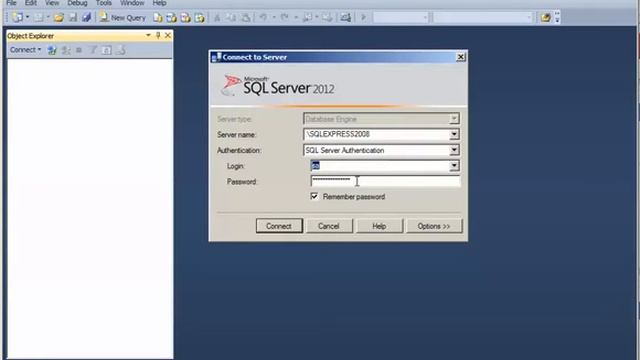Click the Save disk icon in toolbar

73,18
